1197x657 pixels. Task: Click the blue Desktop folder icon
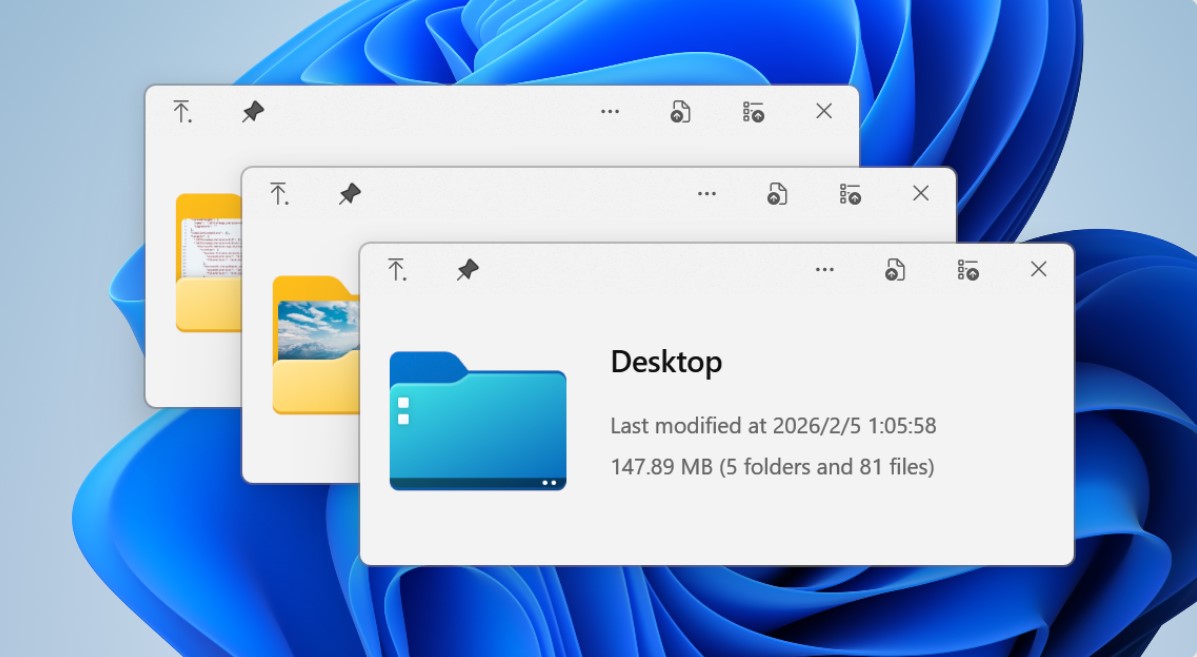point(477,421)
